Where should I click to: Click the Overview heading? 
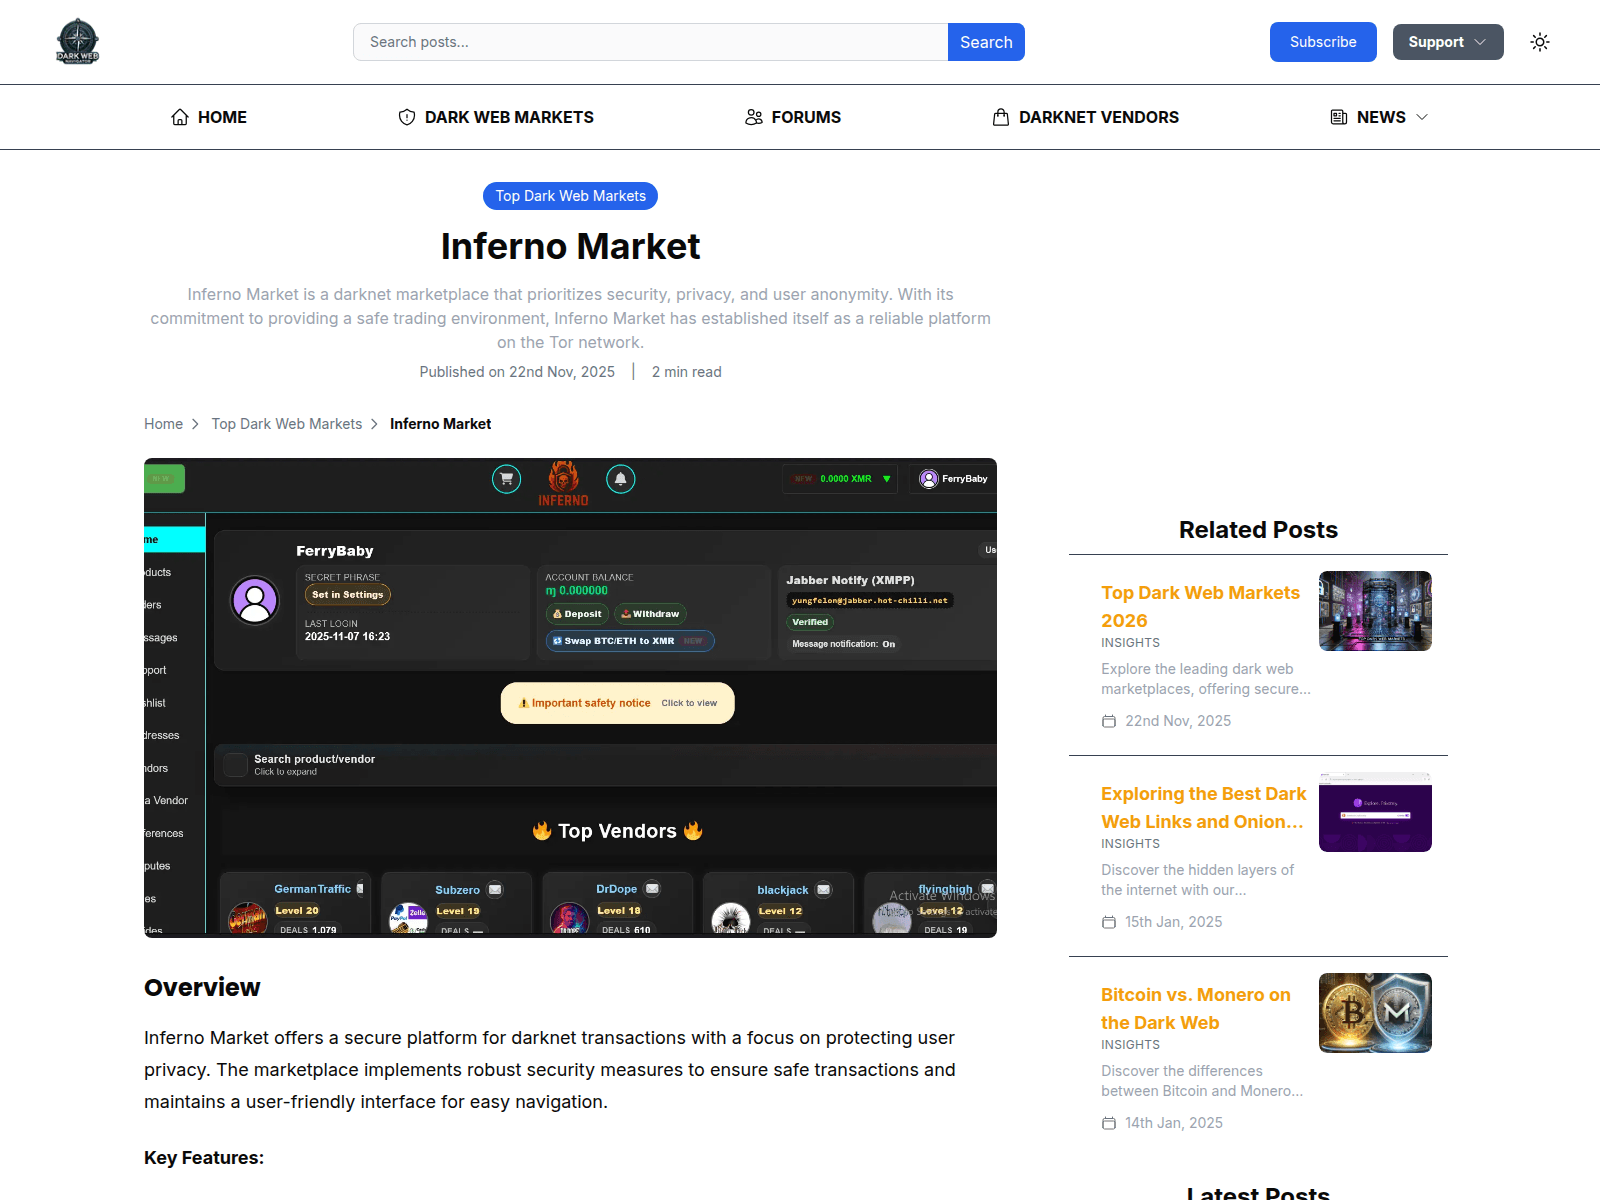(x=202, y=987)
